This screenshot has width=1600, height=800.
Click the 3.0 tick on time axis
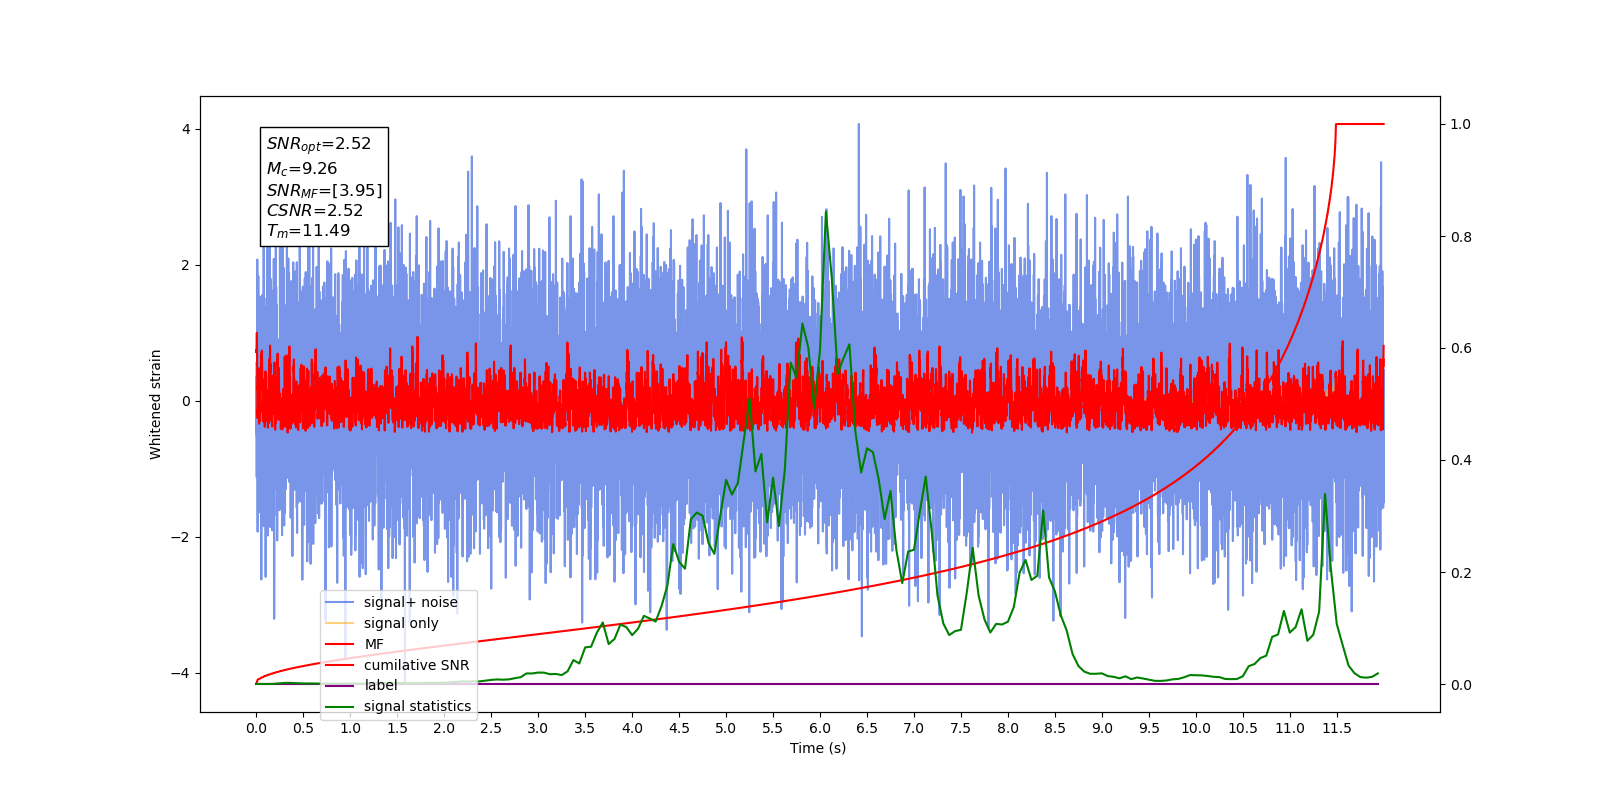[538, 728]
